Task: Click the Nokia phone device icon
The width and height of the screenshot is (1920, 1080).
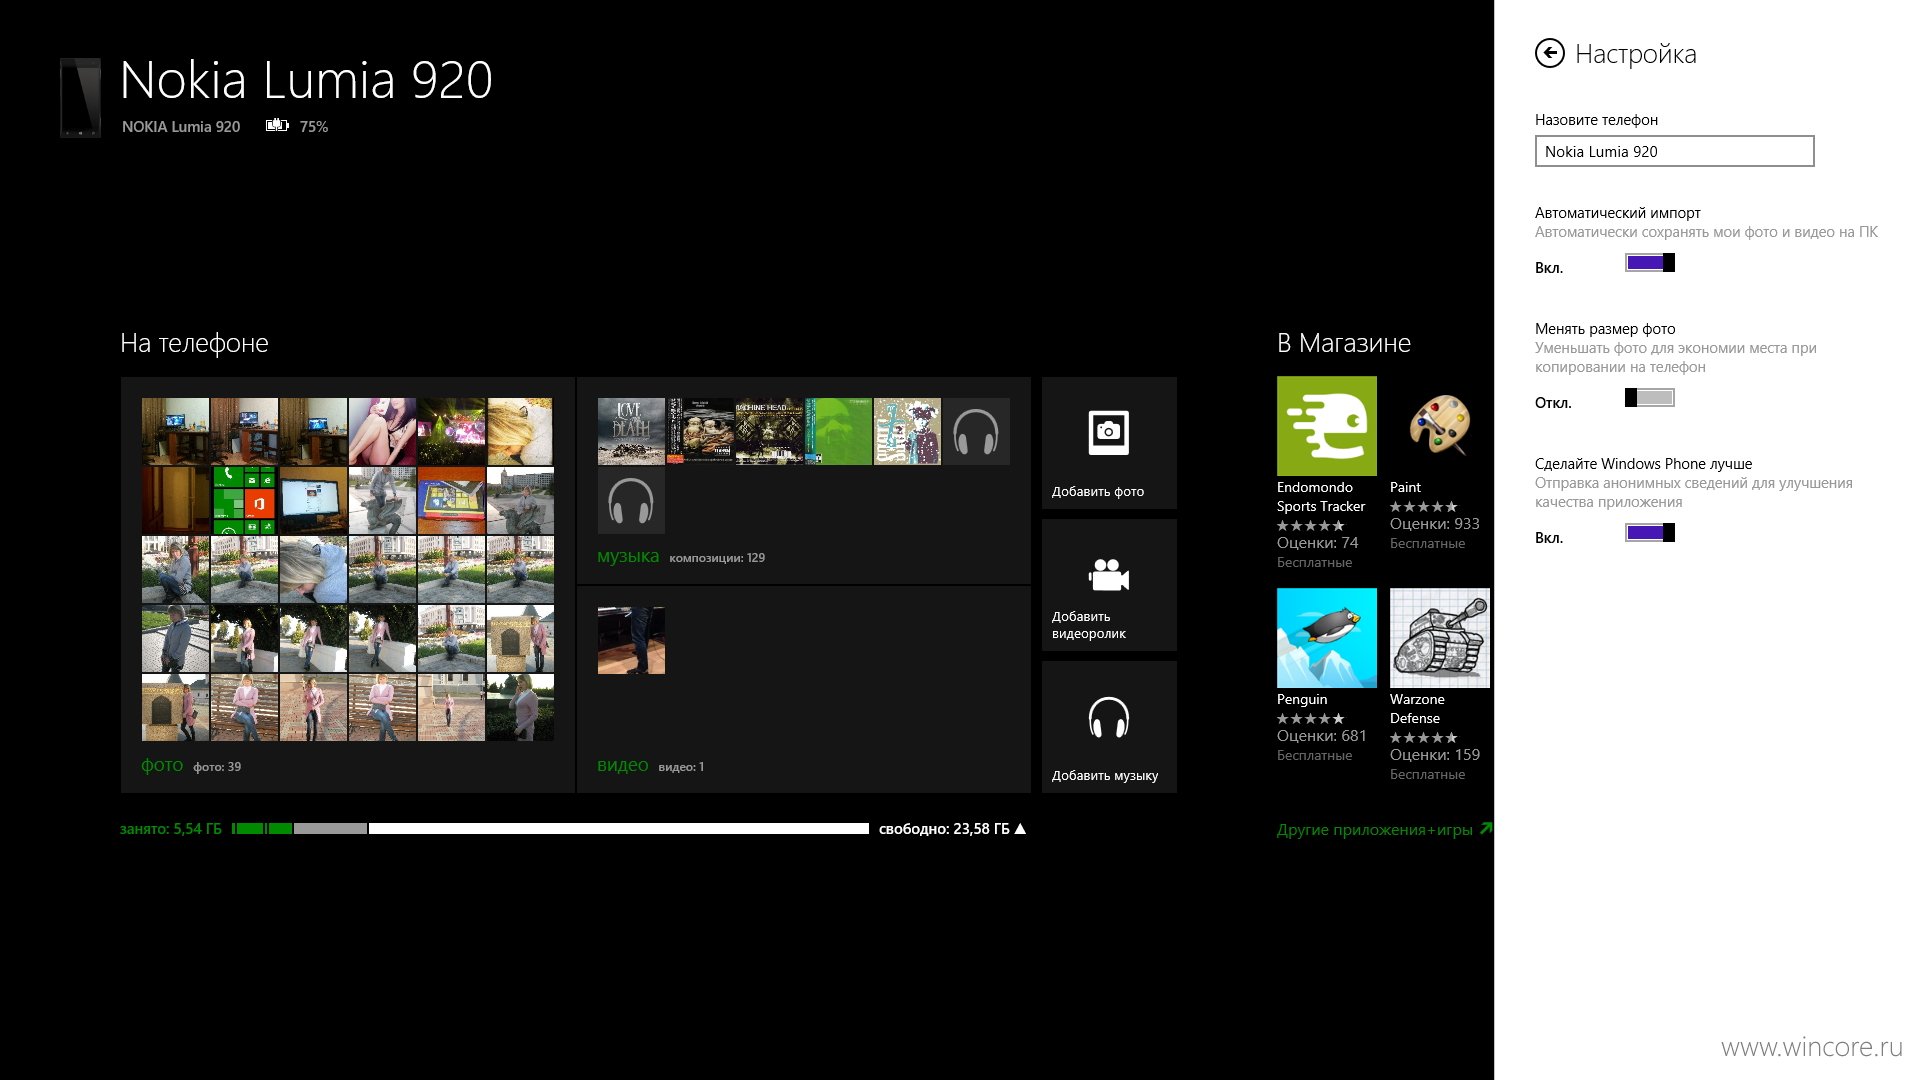Action: point(80,97)
